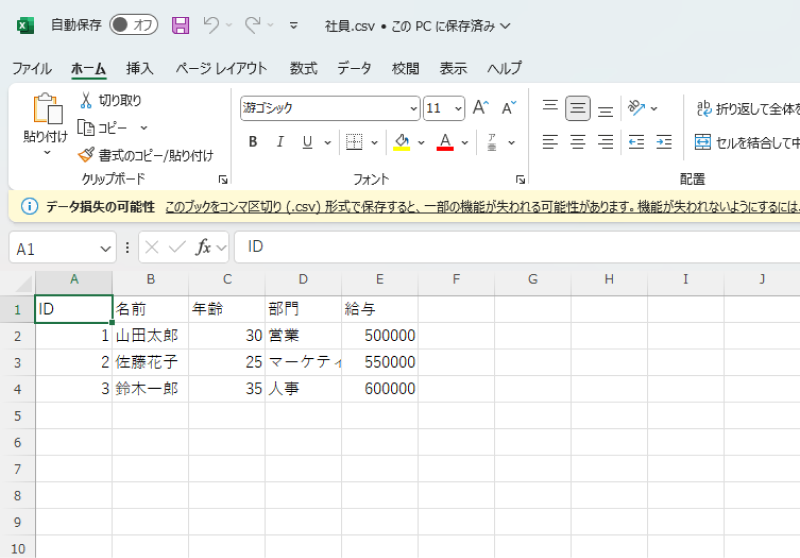Copy selection with コピー
The width and height of the screenshot is (800, 558).
(x=102, y=128)
